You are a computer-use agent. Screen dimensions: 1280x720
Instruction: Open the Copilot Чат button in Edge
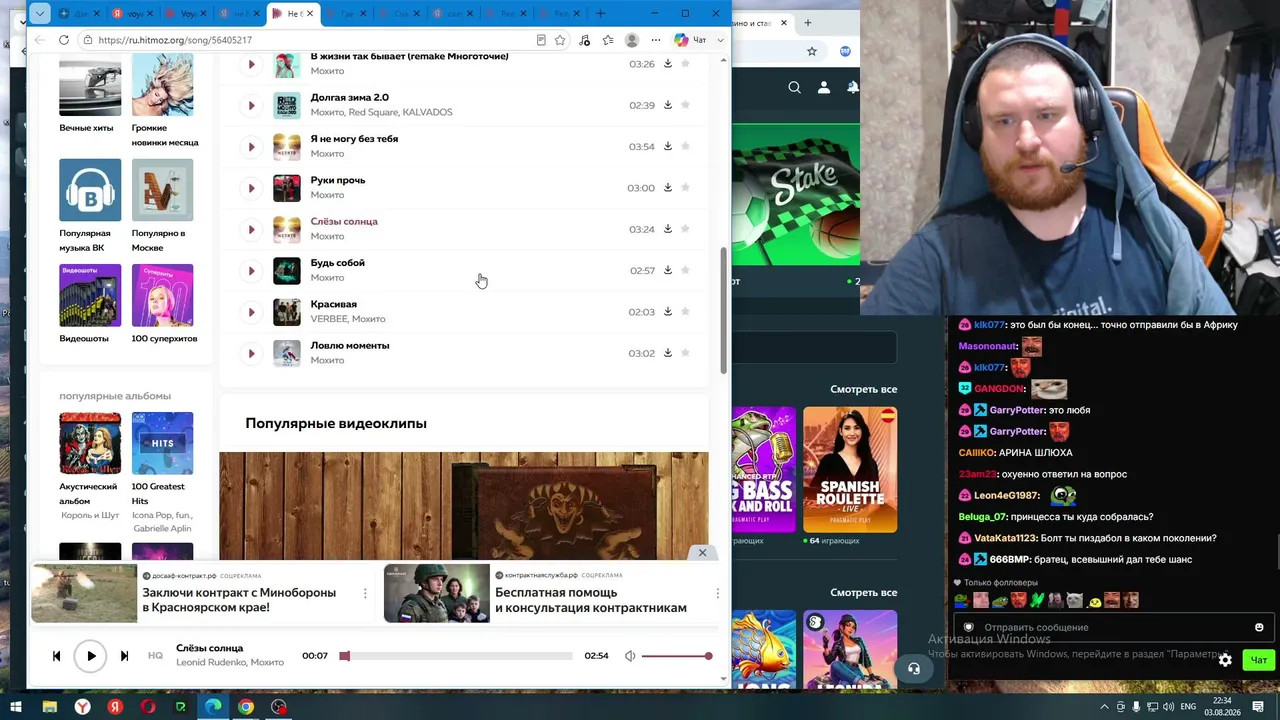click(690, 40)
